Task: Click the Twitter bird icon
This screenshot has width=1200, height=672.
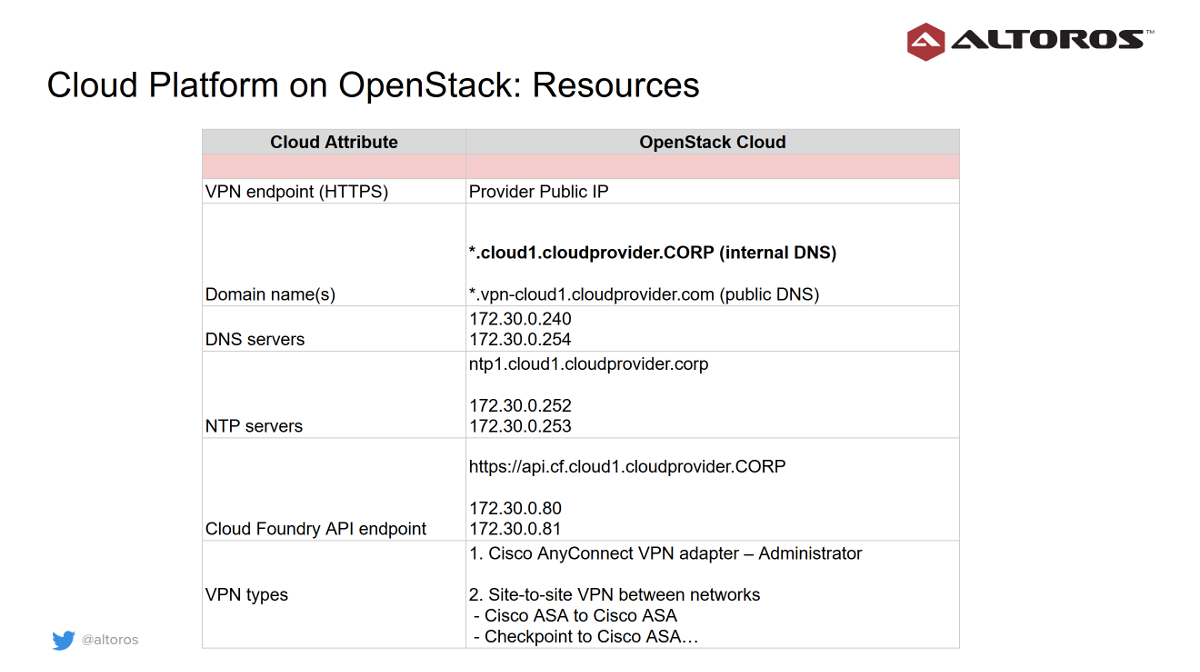Action: (64, 640)
